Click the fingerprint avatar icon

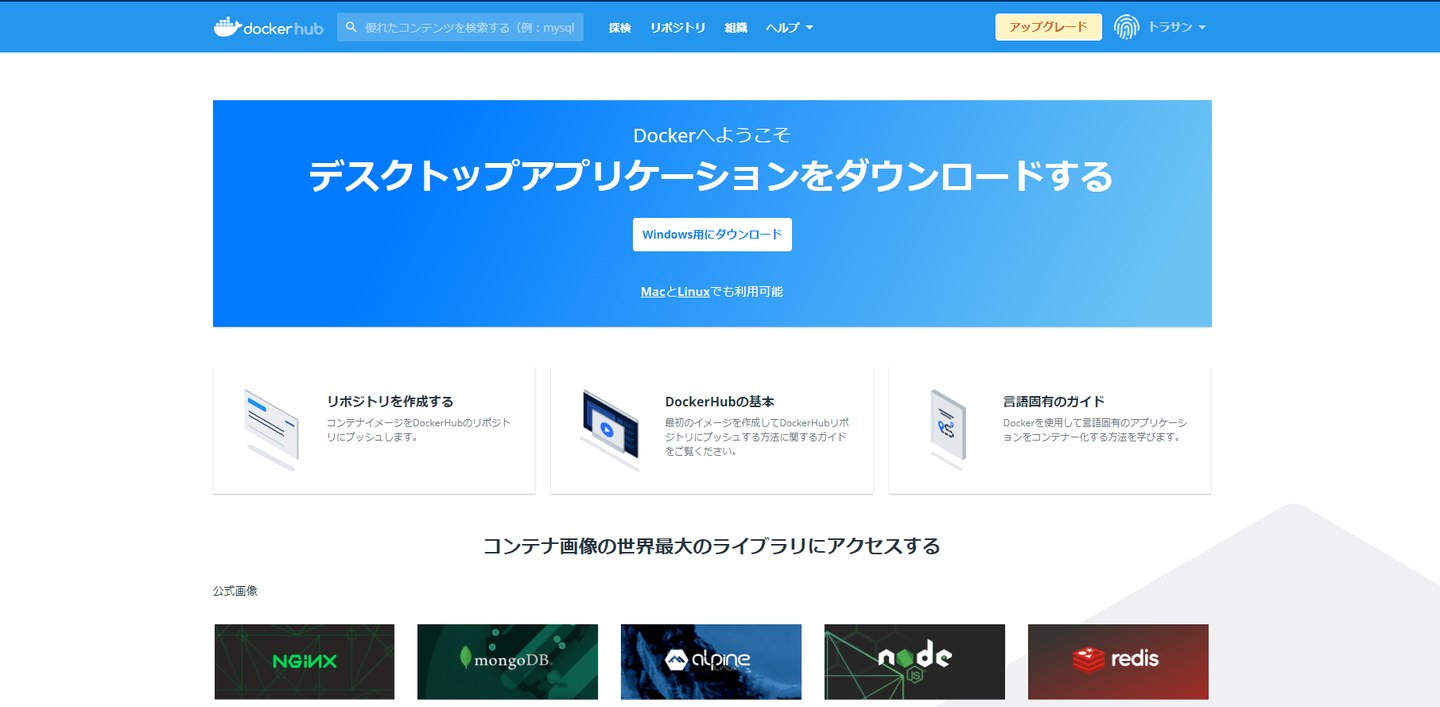(1127, 27)
